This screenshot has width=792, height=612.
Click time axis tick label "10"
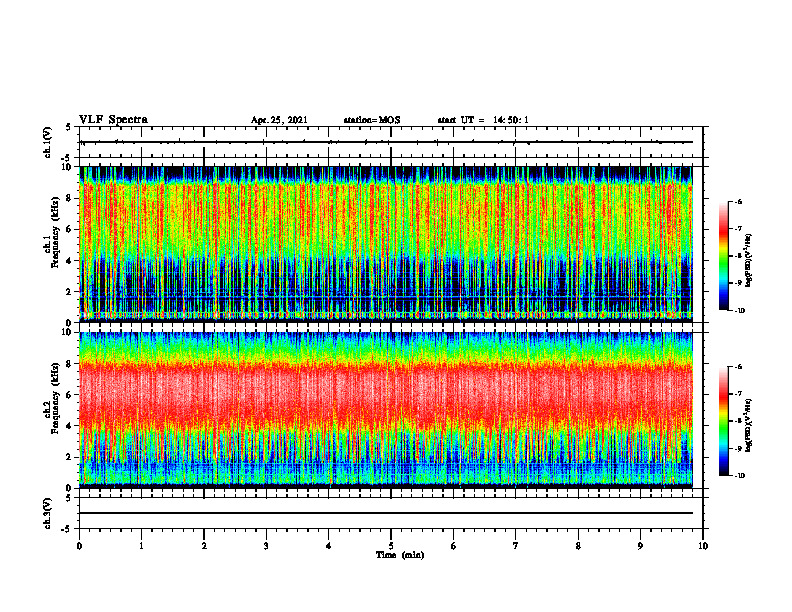[703, 546]
